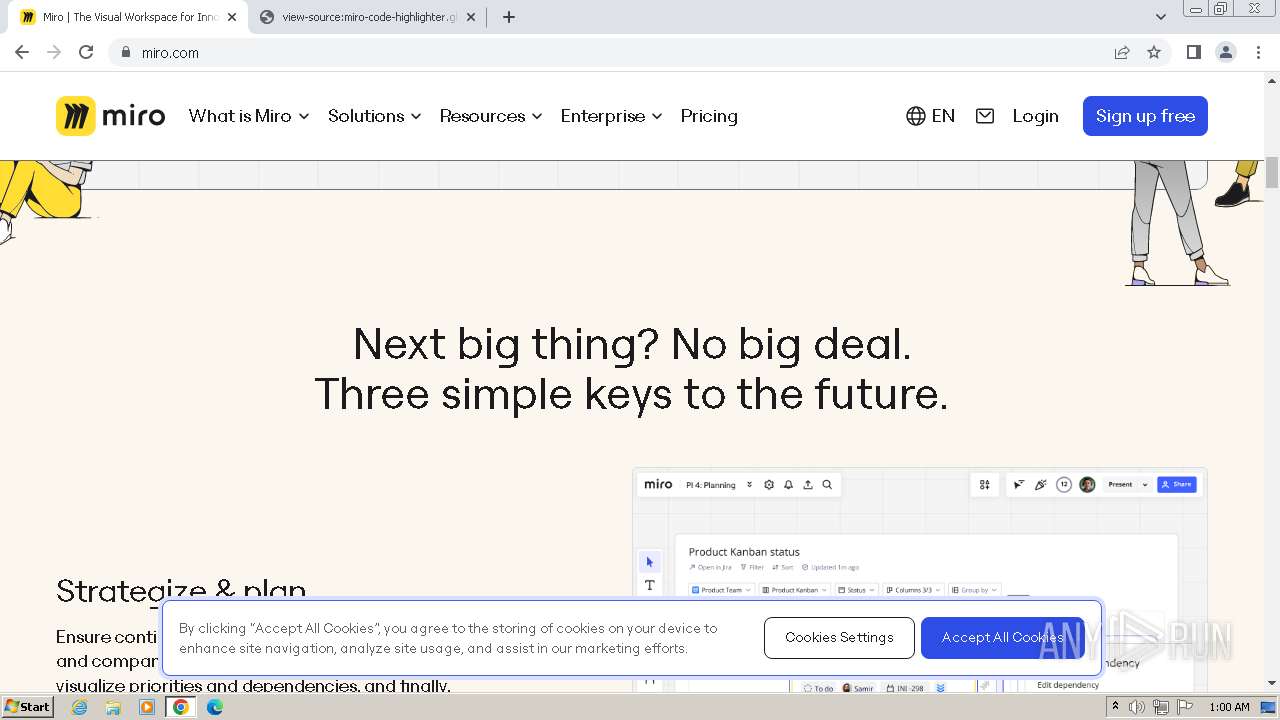Launch Microsoft Edge from the taskbar
The height and width of the screenshot is (720, 1280).
(x=215, y=707)
